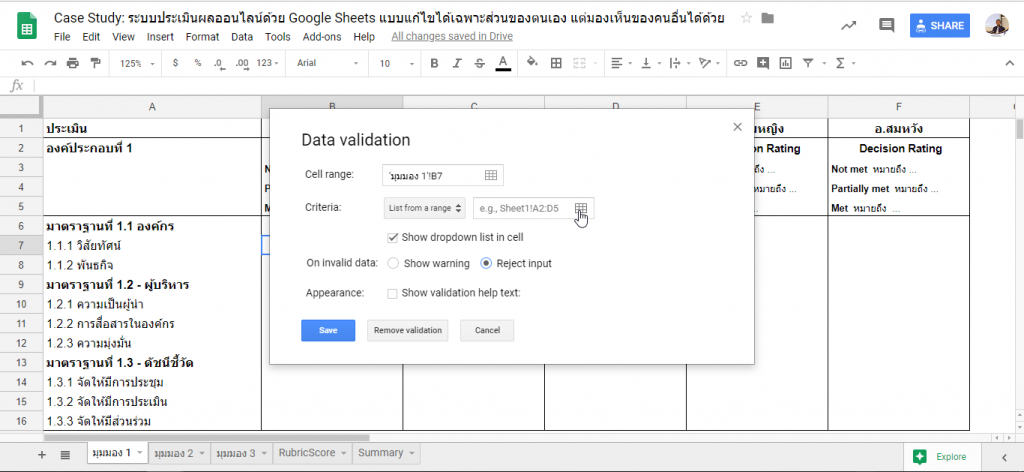The height and width of the screenshot is (472, 1024).
Task: Open the 'List from a range' criteria dropdown
Action: pos(425,208)
